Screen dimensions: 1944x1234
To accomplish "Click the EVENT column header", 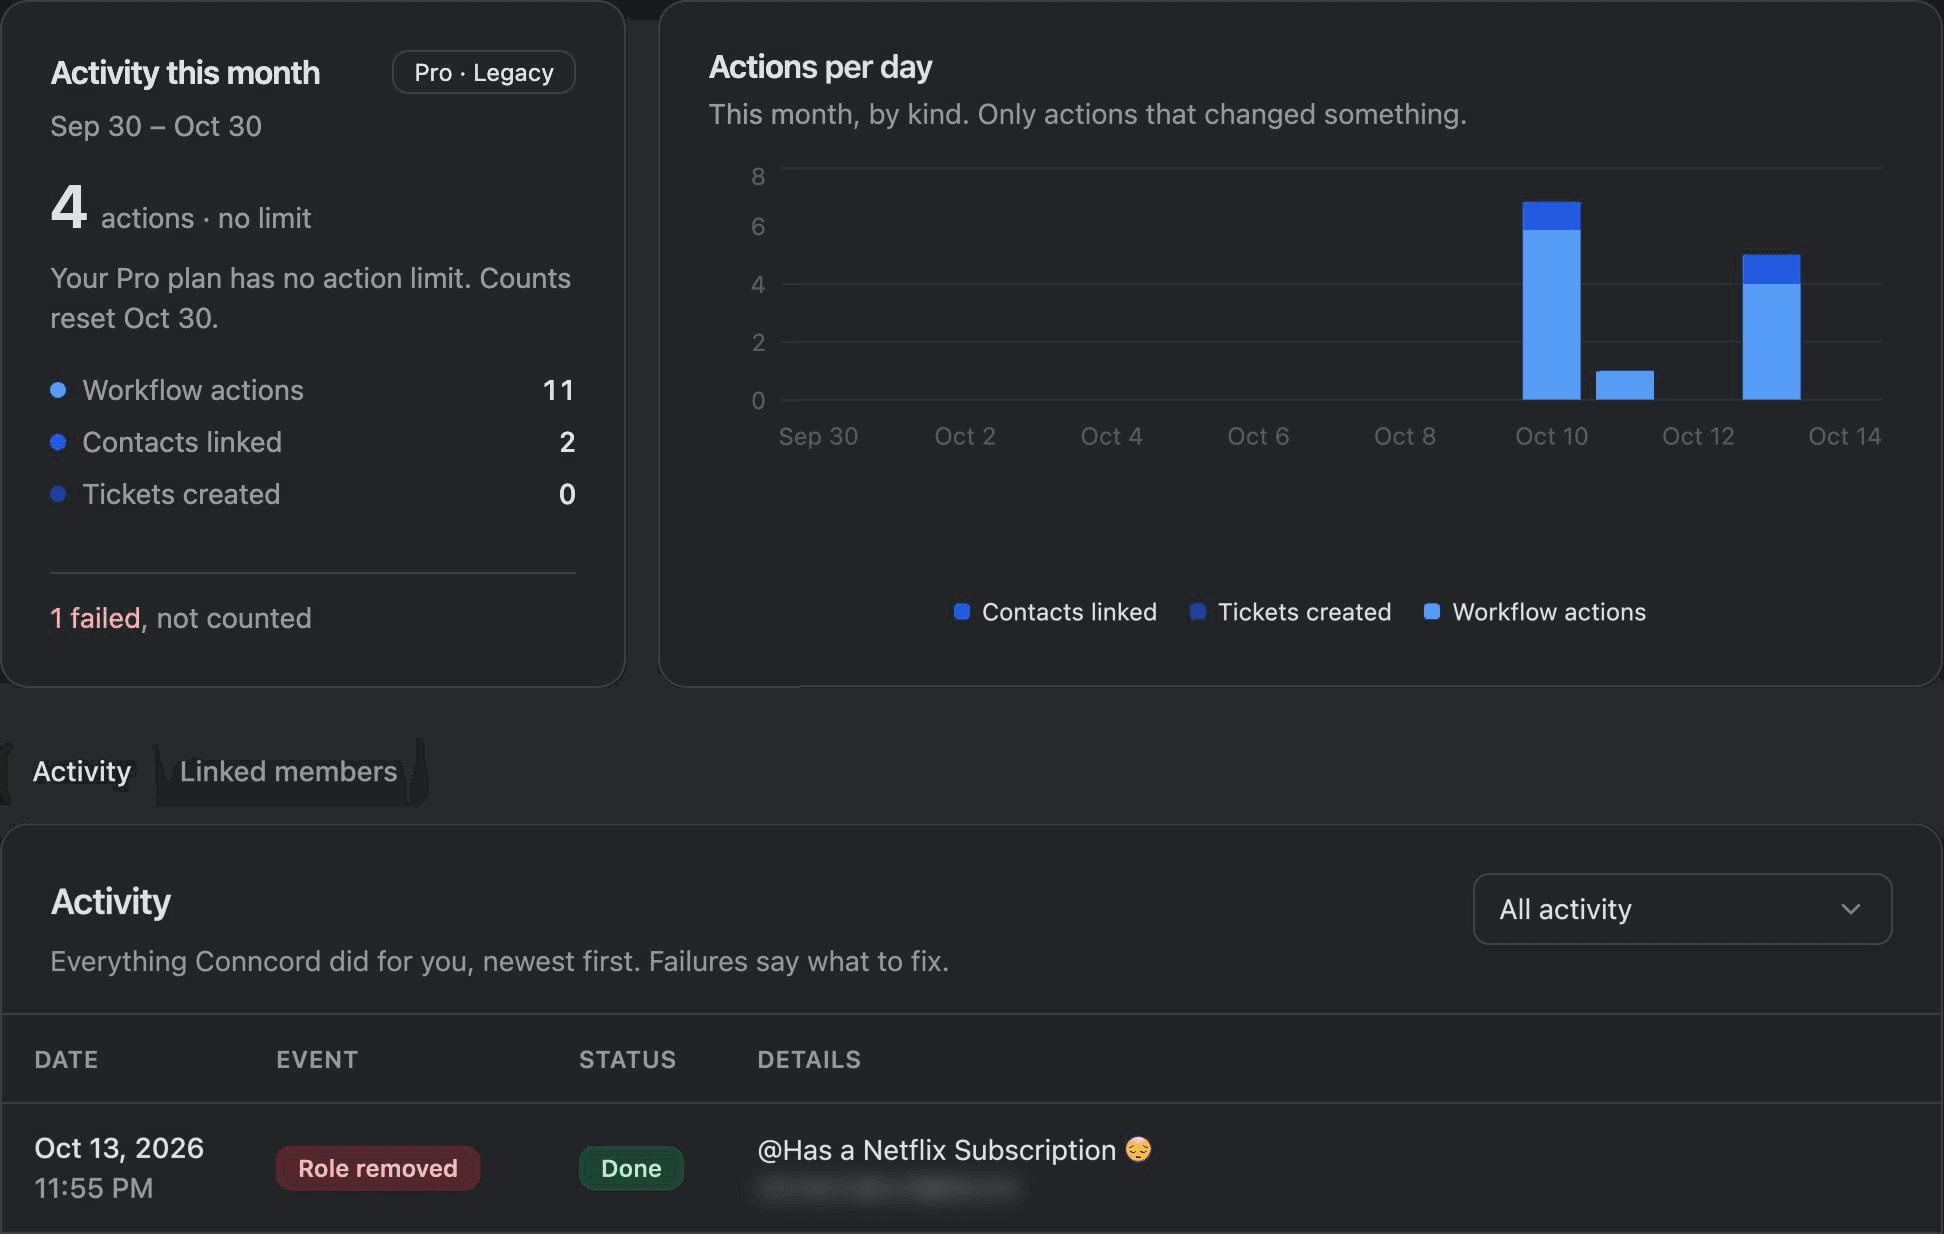I will (x=317, y=1060).
